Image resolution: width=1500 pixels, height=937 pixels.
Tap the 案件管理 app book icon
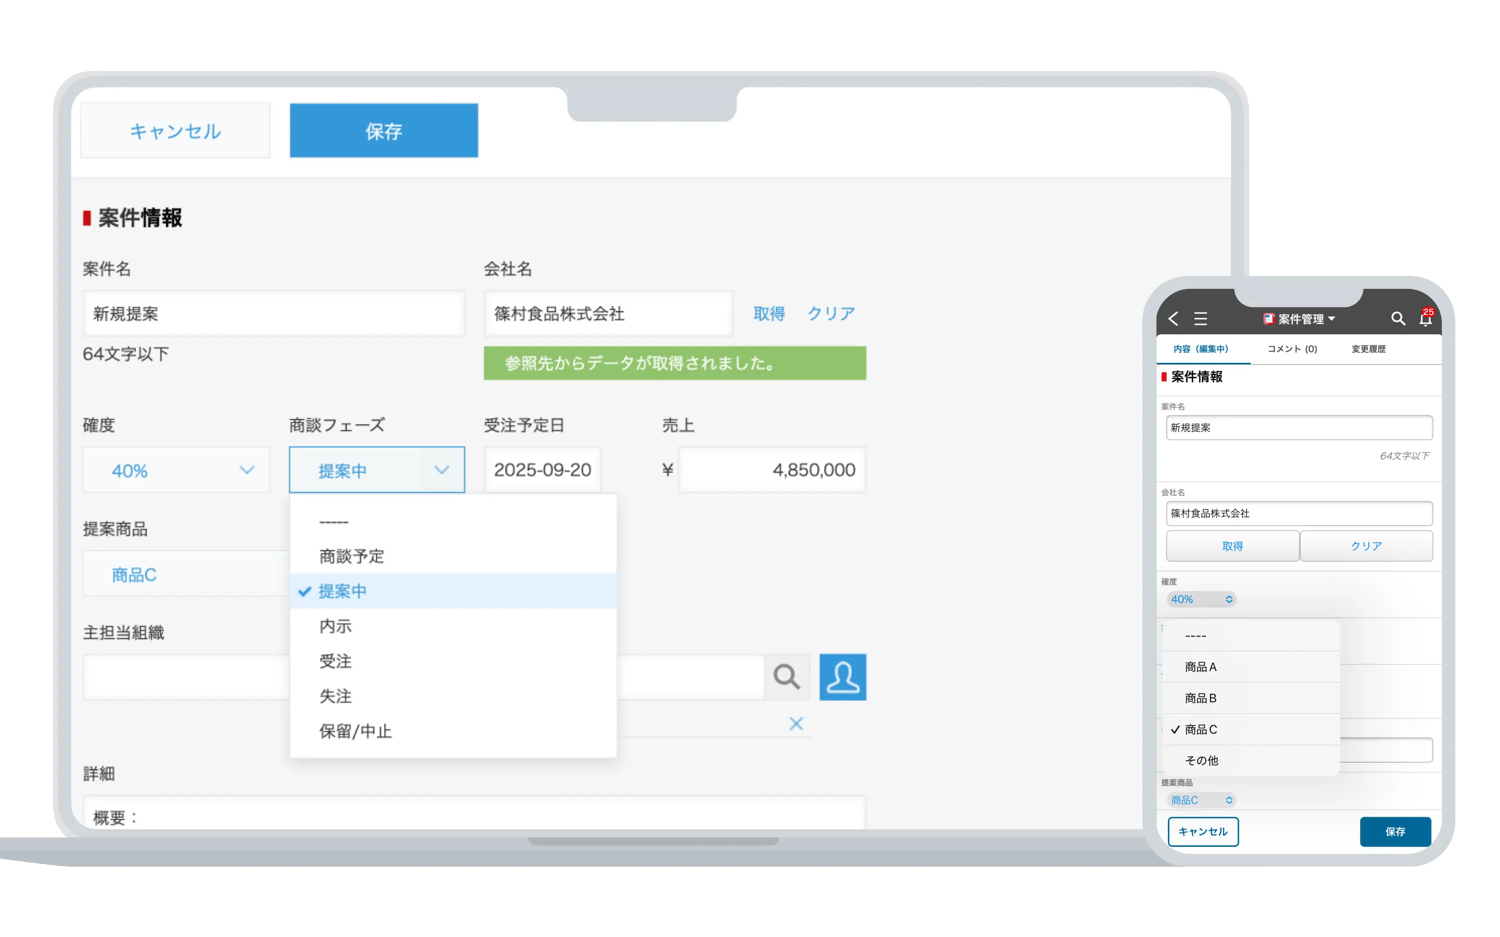[x=1271, y=318]
